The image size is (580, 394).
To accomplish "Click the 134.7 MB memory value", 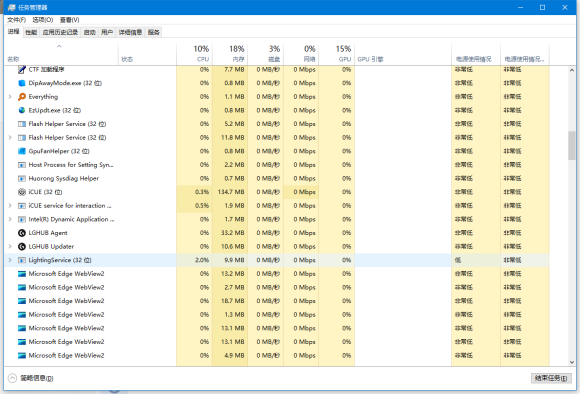I will click(231, 192).
